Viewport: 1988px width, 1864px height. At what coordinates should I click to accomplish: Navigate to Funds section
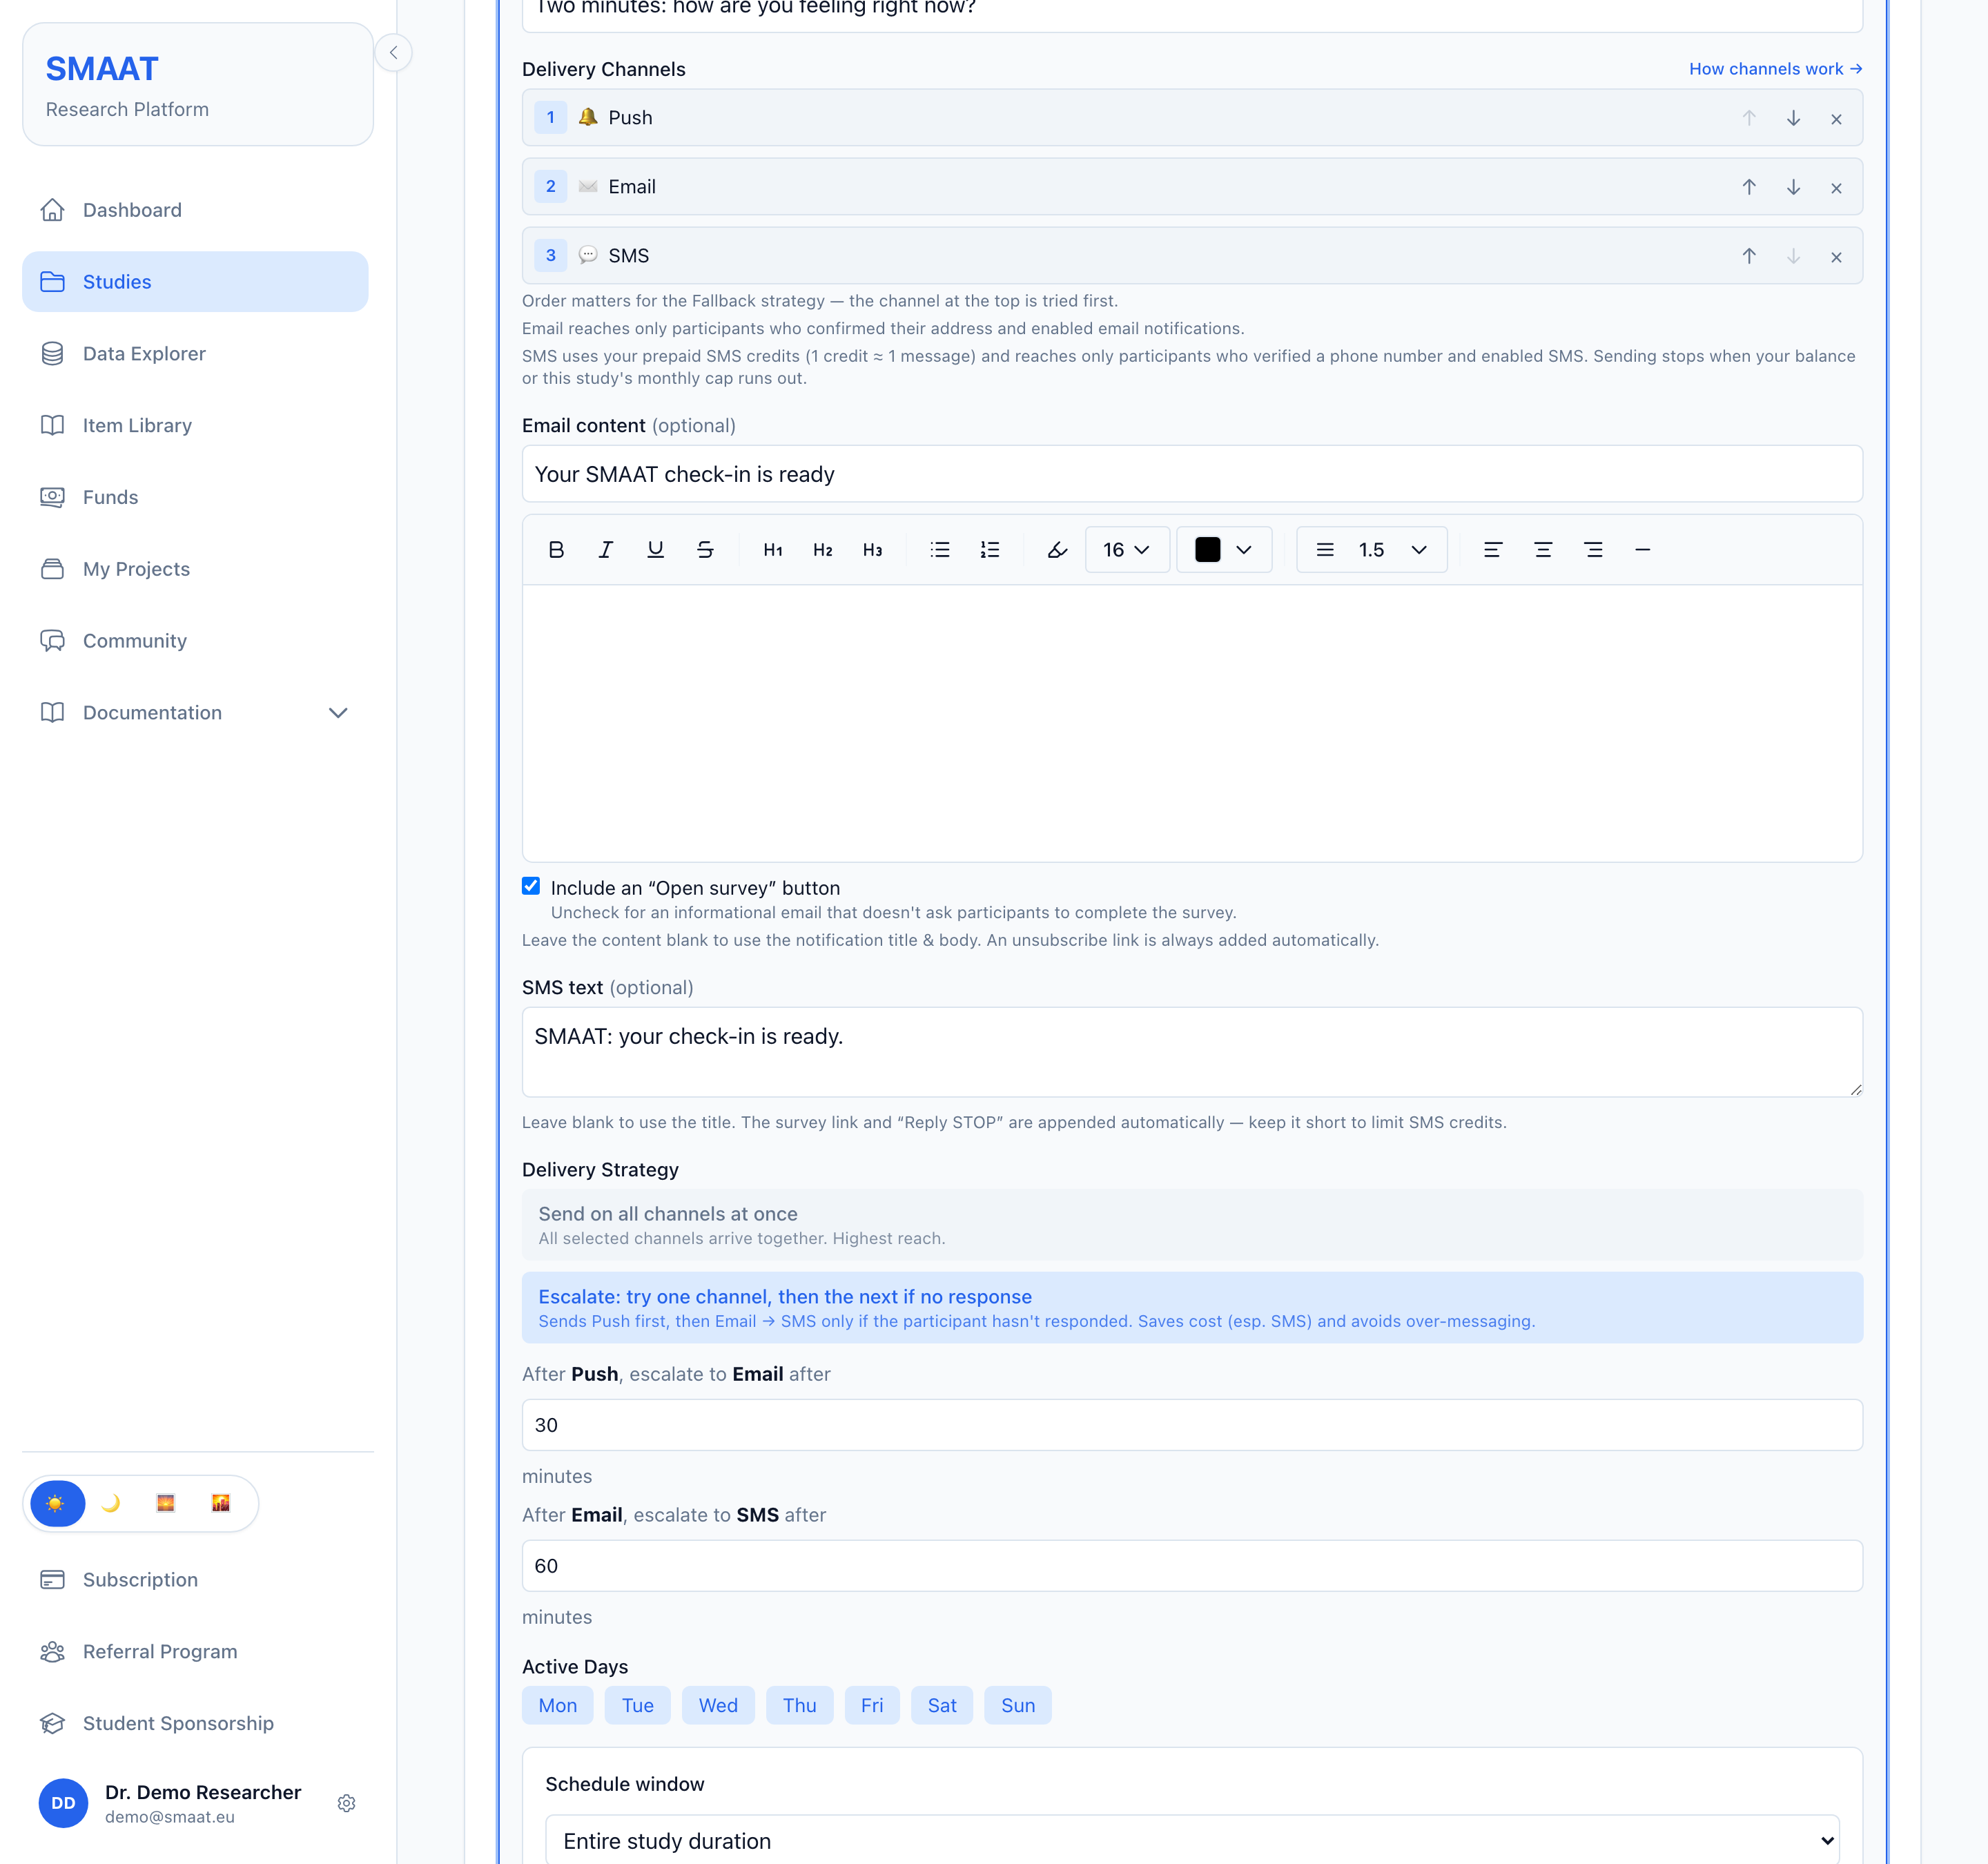[x=195, y=497]
